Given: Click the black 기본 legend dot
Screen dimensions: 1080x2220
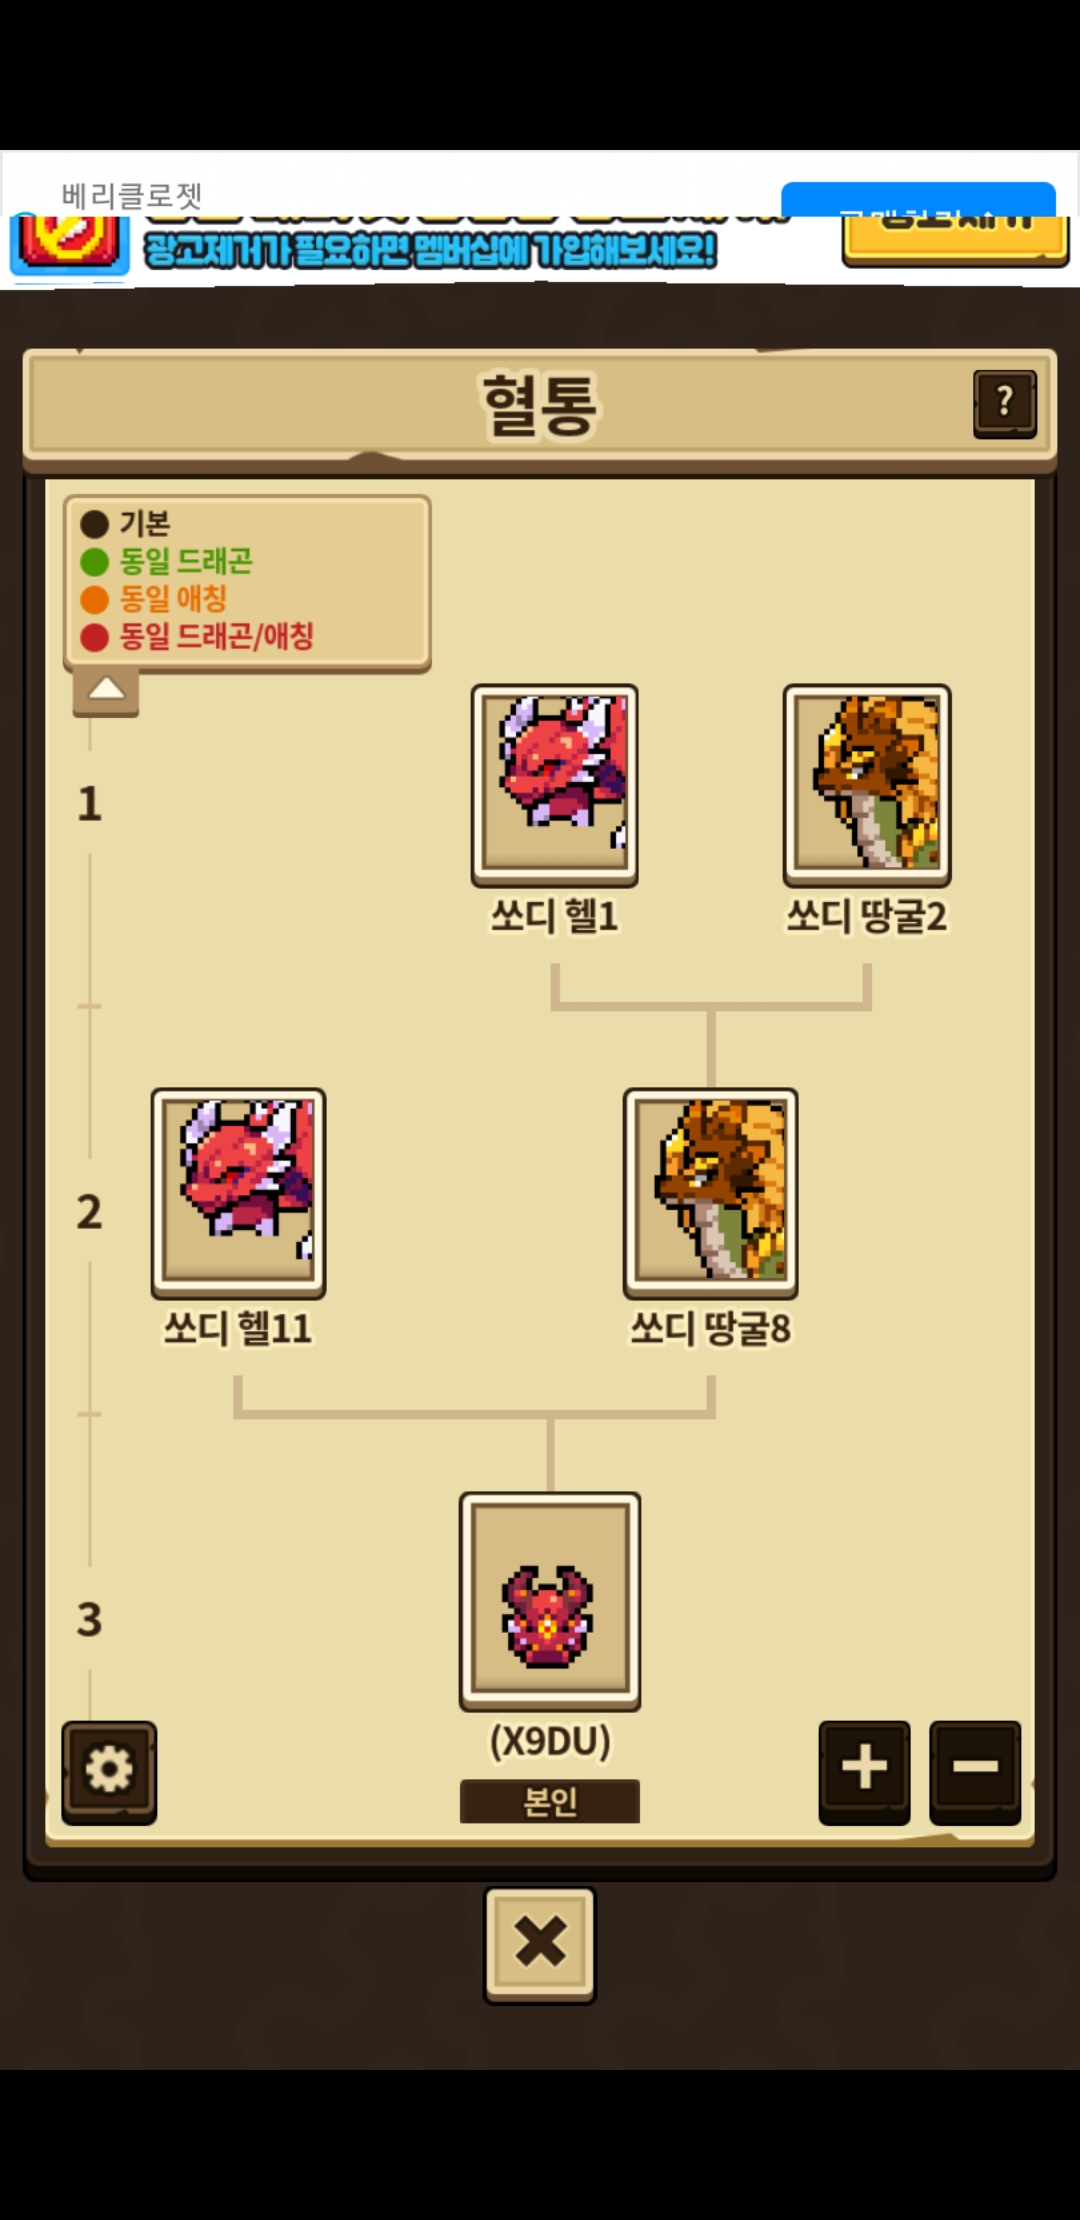Looking at the screenshot, I should [x=94, y=524].
